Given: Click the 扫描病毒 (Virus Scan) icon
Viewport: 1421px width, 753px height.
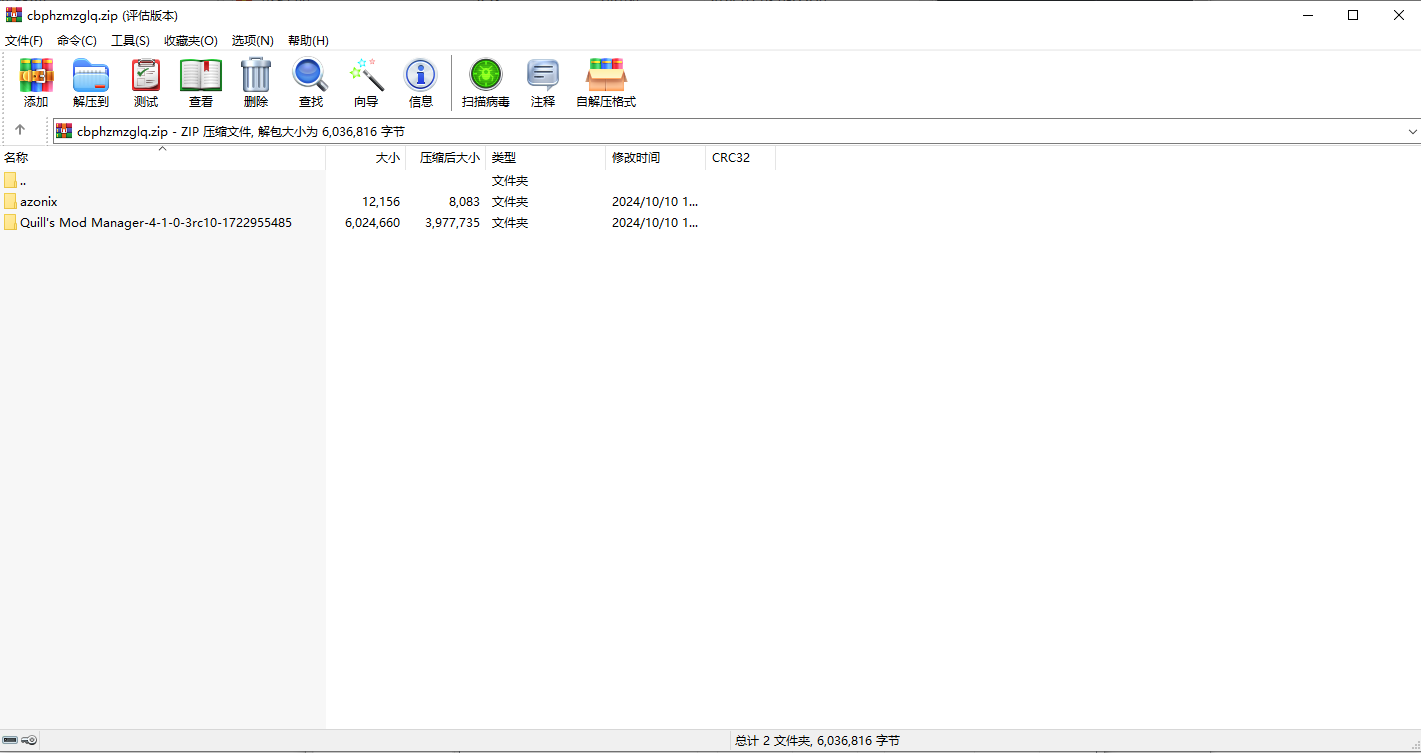Looking at the screenshot, I should click(486, 76).
